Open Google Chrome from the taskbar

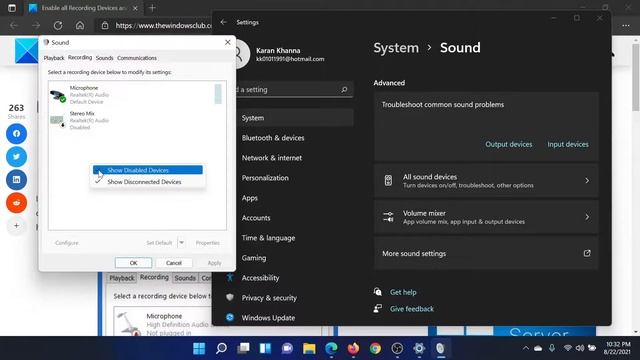[376, 348]
